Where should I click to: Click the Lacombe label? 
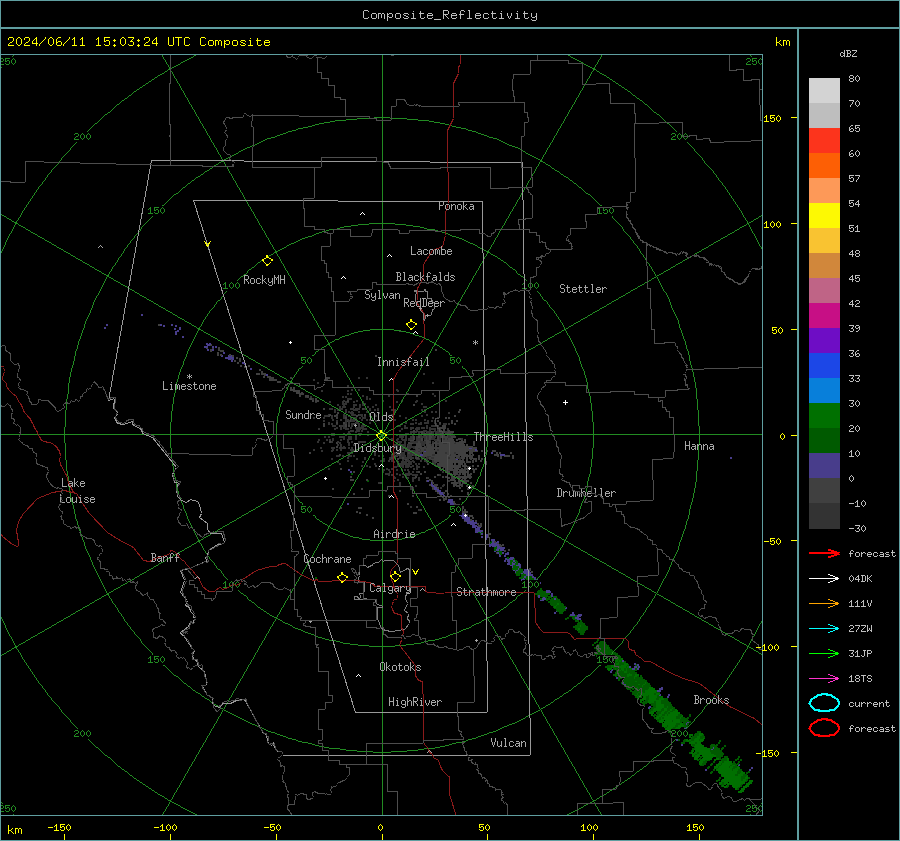pos(431,251)
